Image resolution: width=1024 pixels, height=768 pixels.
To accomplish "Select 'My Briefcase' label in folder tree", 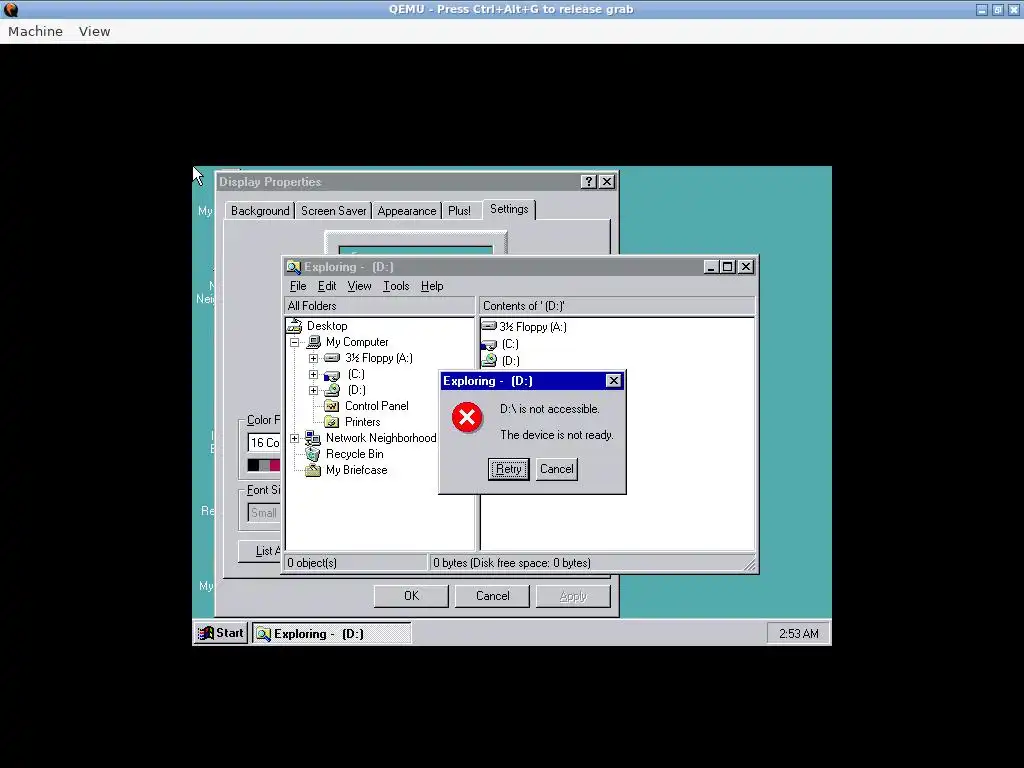I will click(357, 470).
